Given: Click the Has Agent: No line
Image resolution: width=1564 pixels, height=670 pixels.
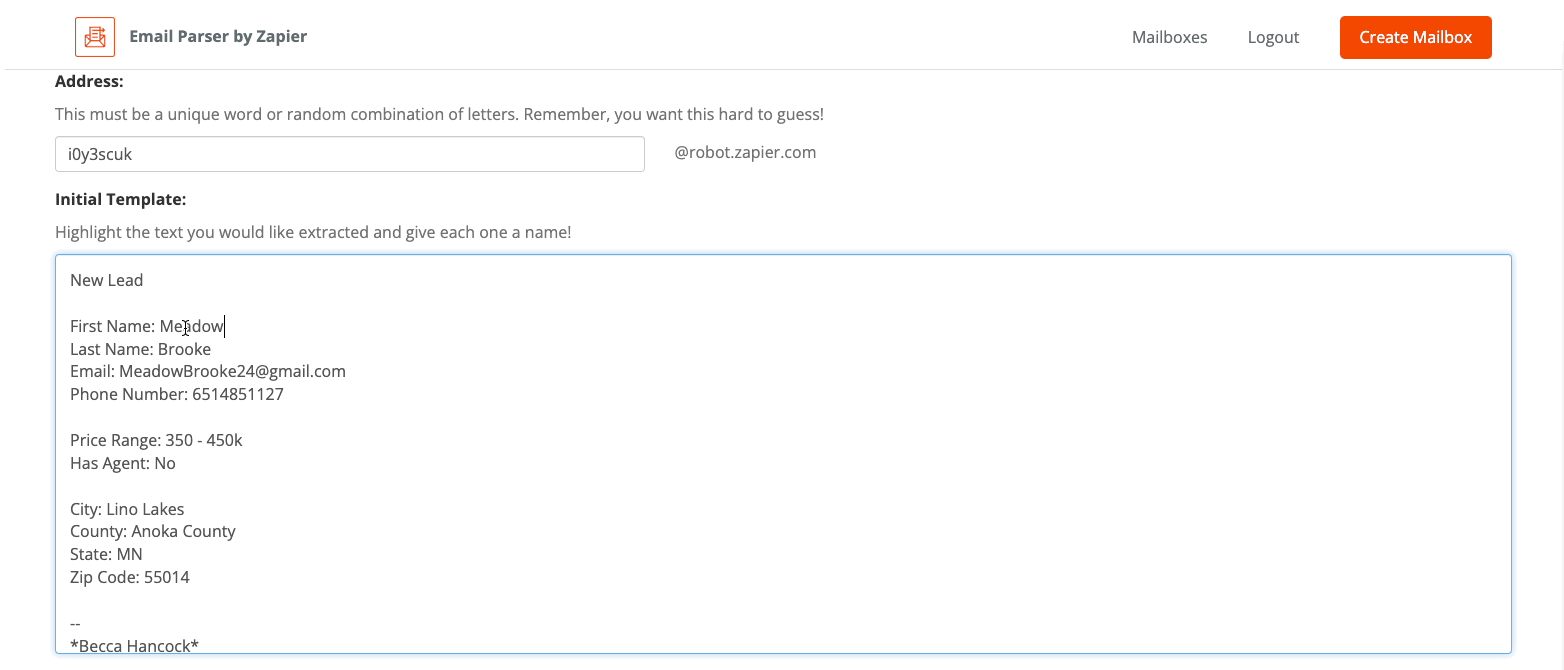Looking at the screenshot, I should point(123,463).
